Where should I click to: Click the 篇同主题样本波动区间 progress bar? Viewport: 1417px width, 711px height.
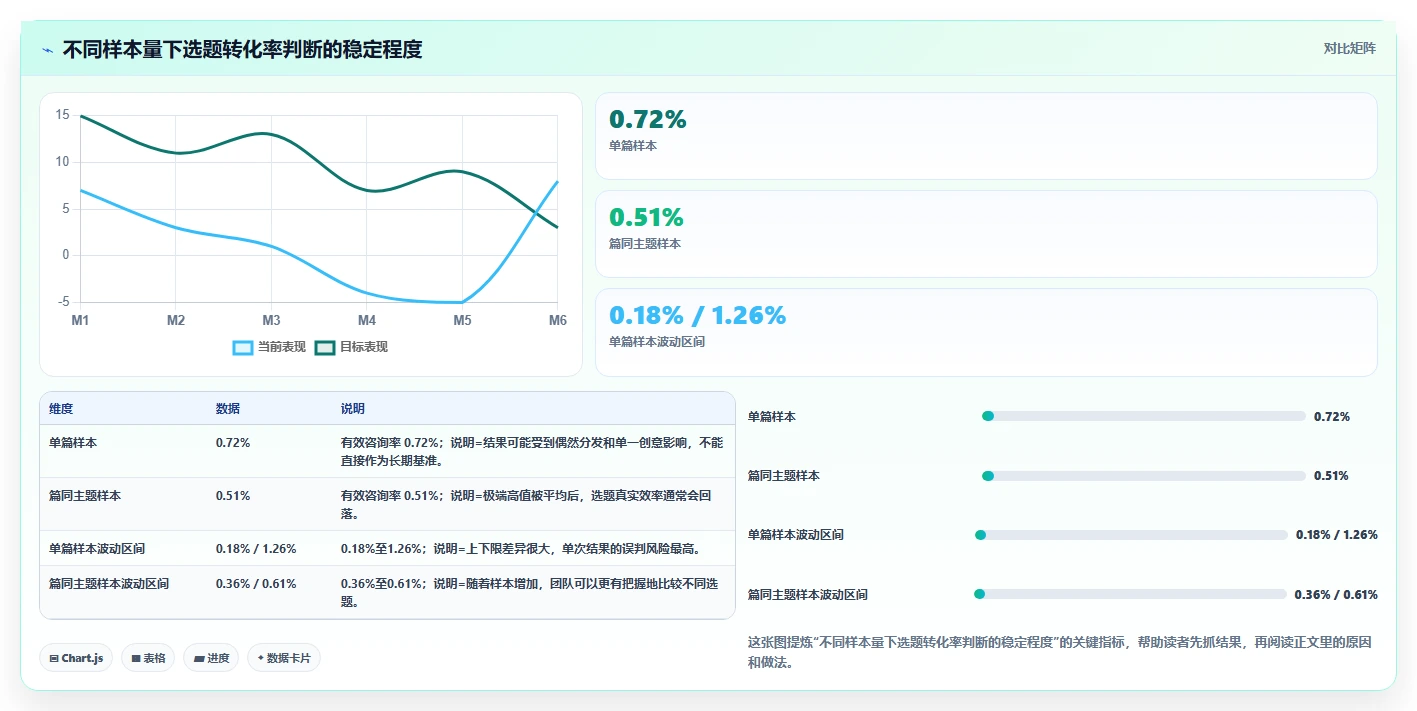click(x=1131, y=594)
